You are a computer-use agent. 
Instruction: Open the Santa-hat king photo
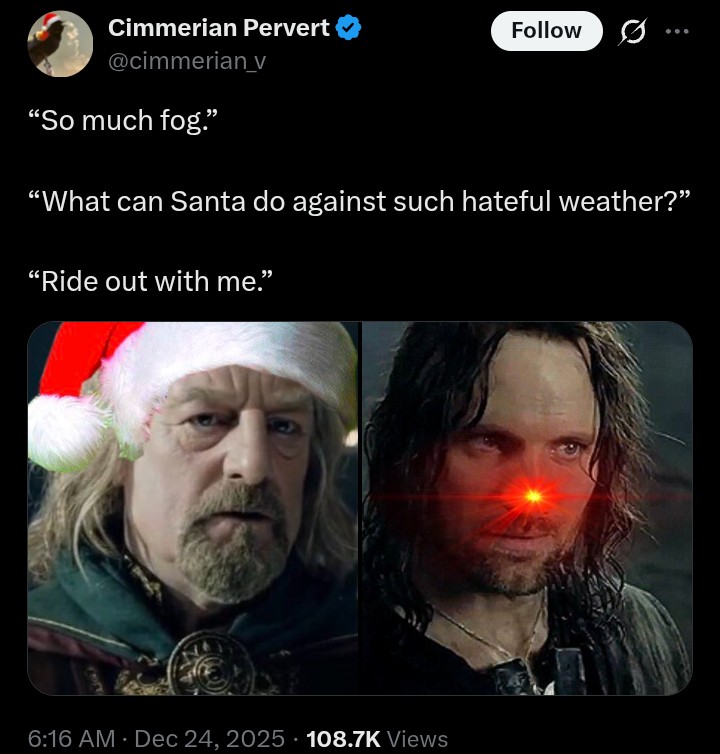click(193, 508)
